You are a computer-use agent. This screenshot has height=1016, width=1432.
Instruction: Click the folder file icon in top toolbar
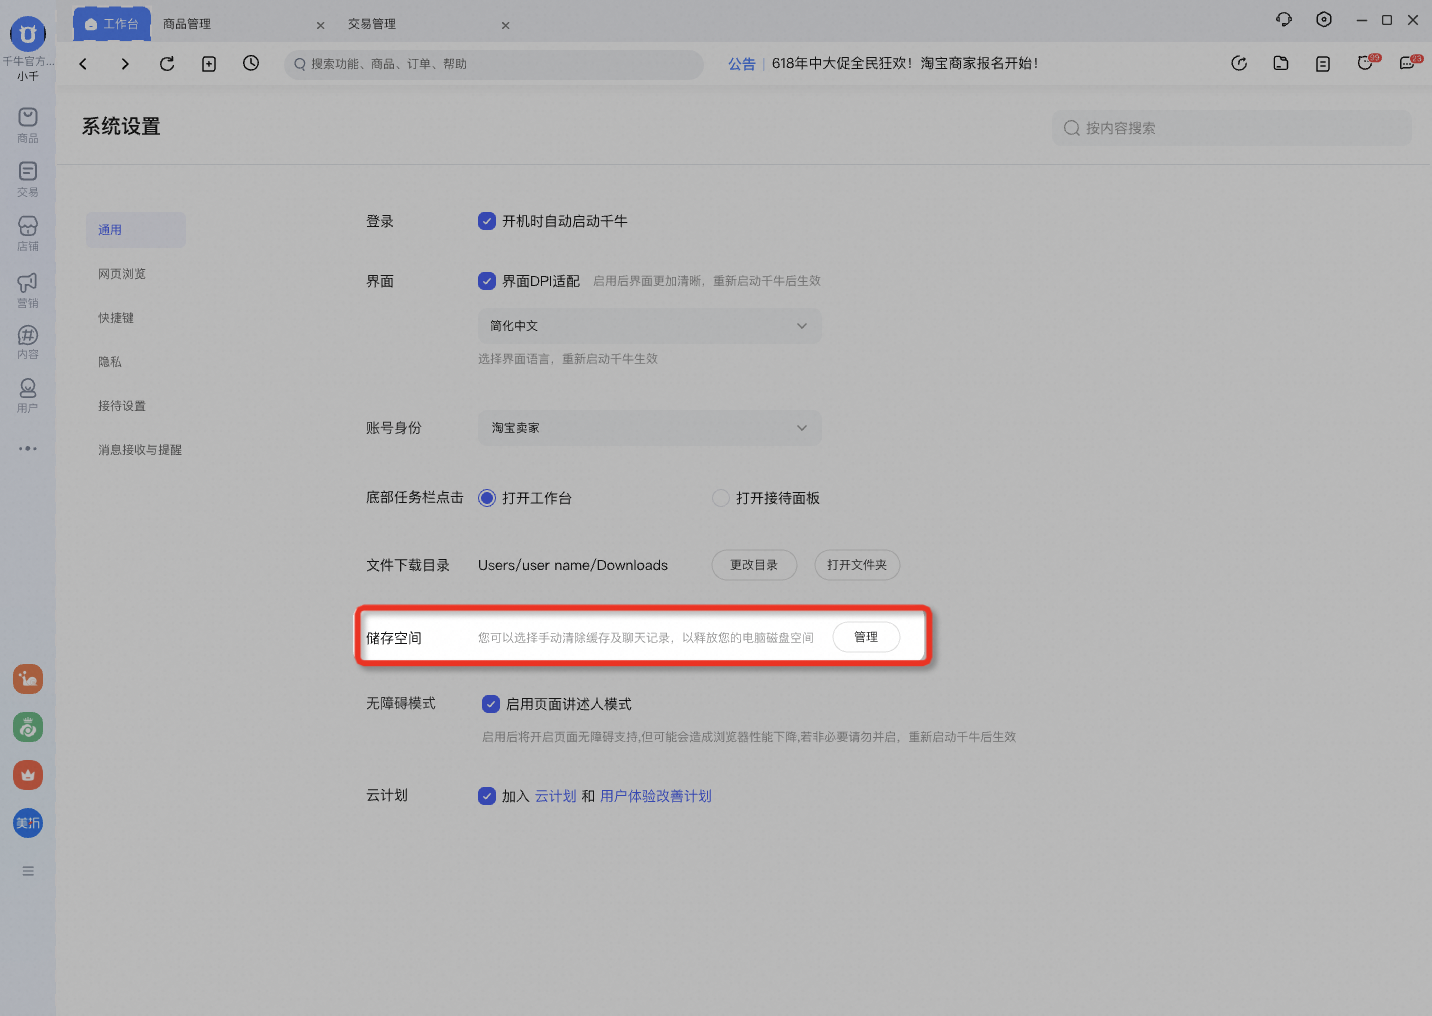(x=1281, y=63)
